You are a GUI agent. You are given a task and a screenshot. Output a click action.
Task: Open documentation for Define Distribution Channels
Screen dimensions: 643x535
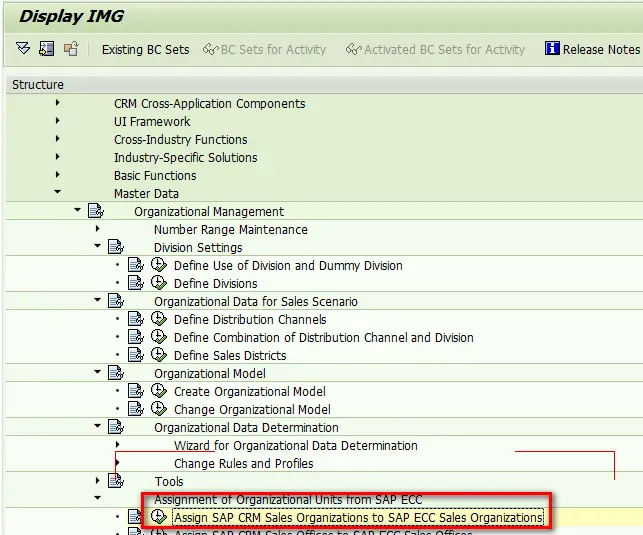136,319
